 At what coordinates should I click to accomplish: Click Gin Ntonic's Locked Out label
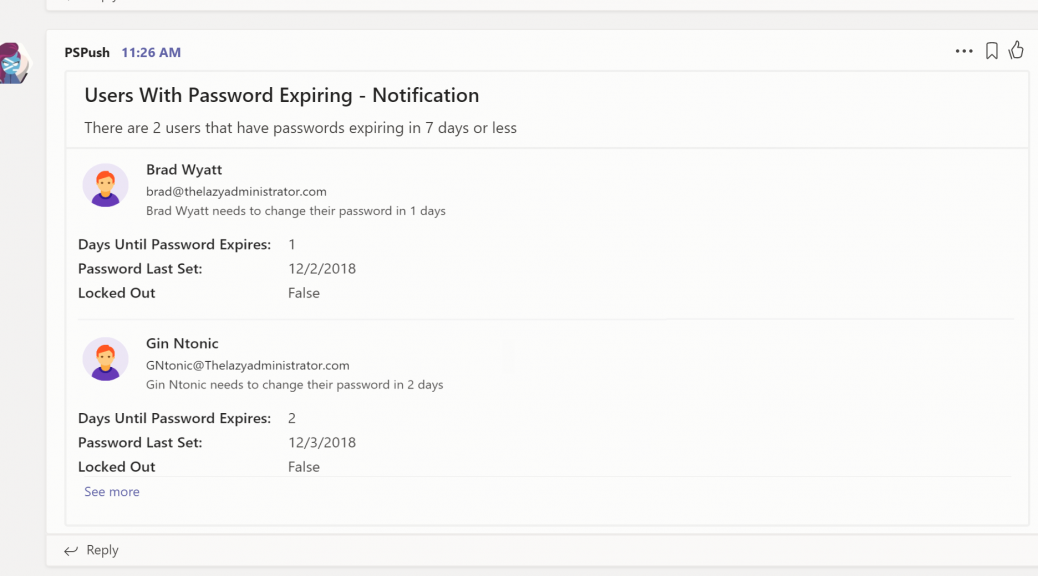tap(117, 467)
